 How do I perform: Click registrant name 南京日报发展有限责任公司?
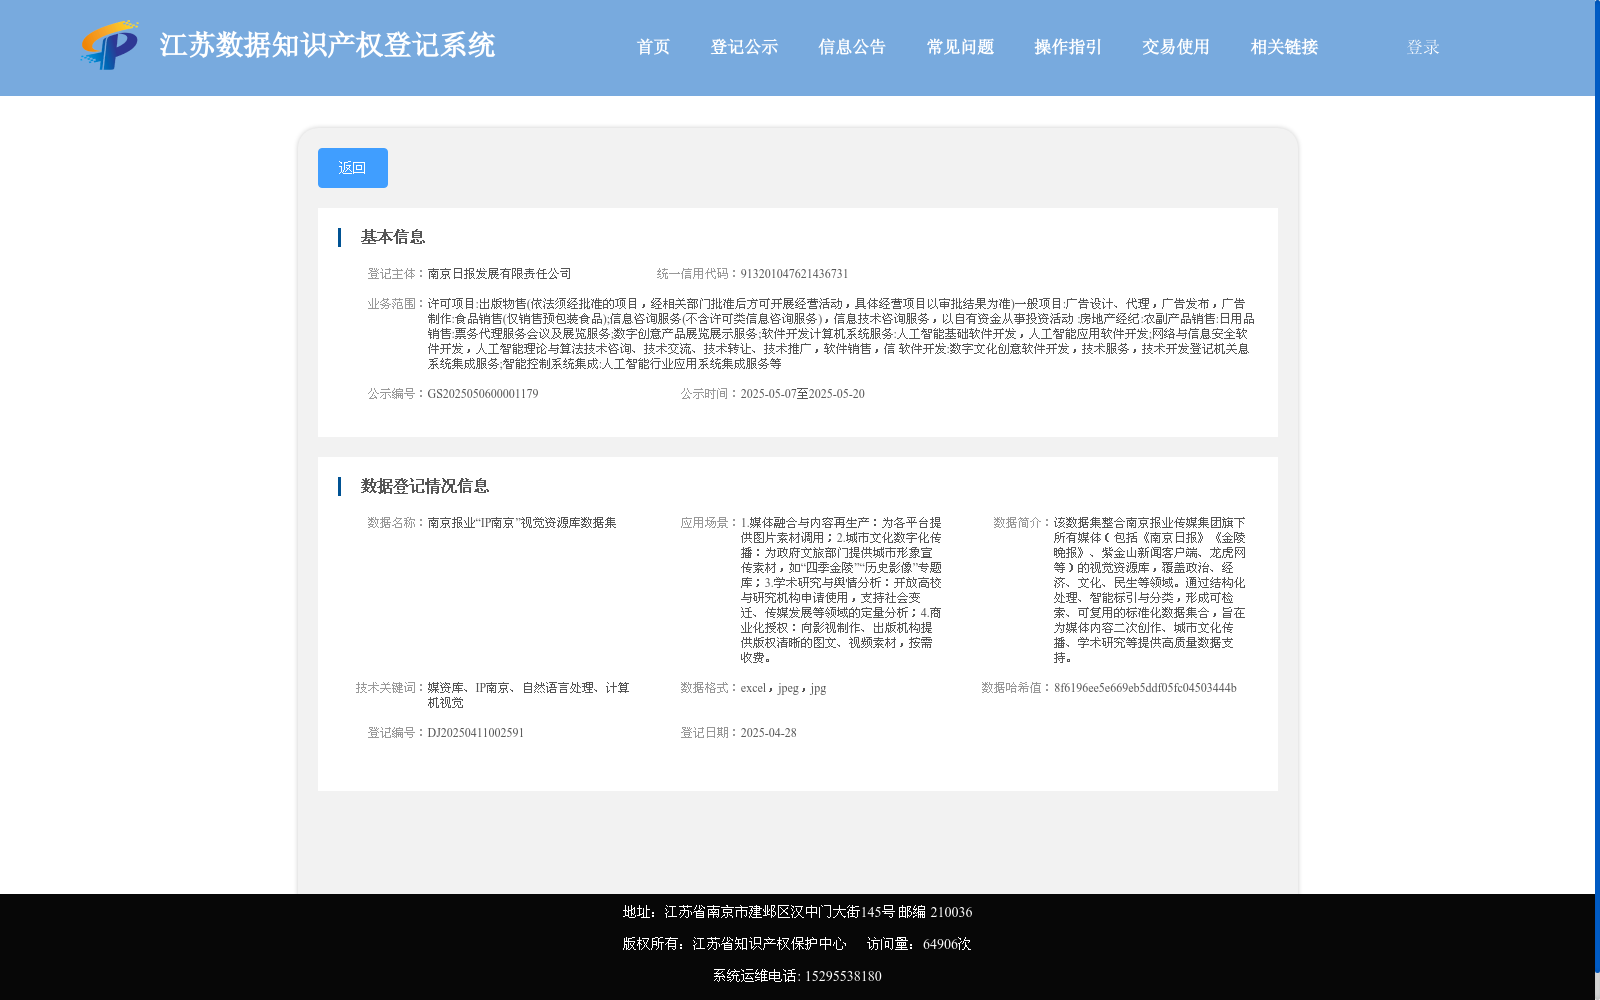(x=499, y=274)
